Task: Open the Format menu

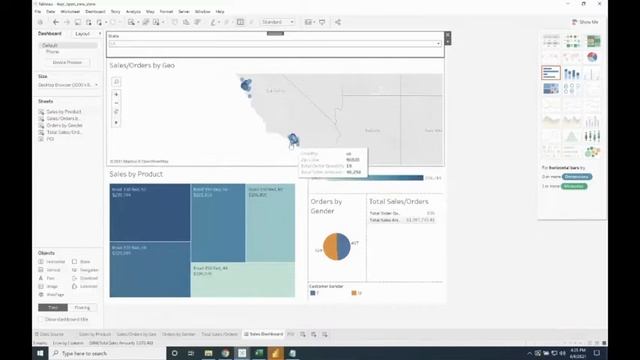Action: [x=166, y=11]
